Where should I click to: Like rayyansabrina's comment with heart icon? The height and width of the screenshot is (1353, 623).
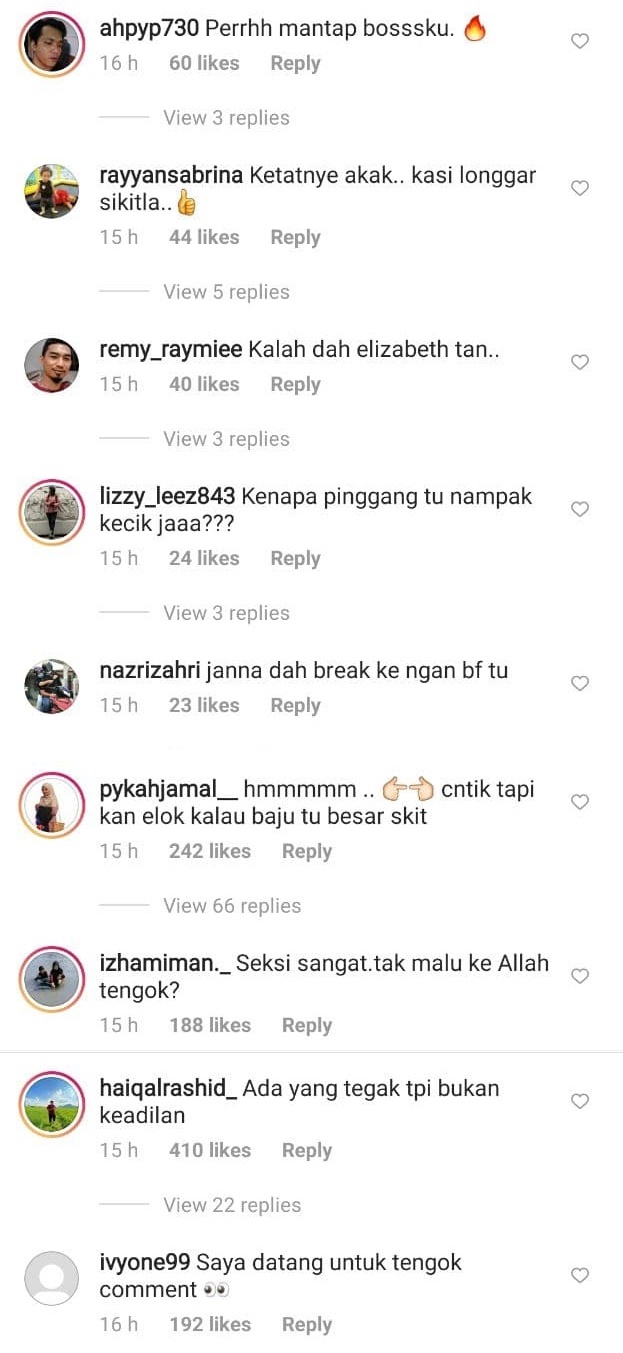[579, 188]
